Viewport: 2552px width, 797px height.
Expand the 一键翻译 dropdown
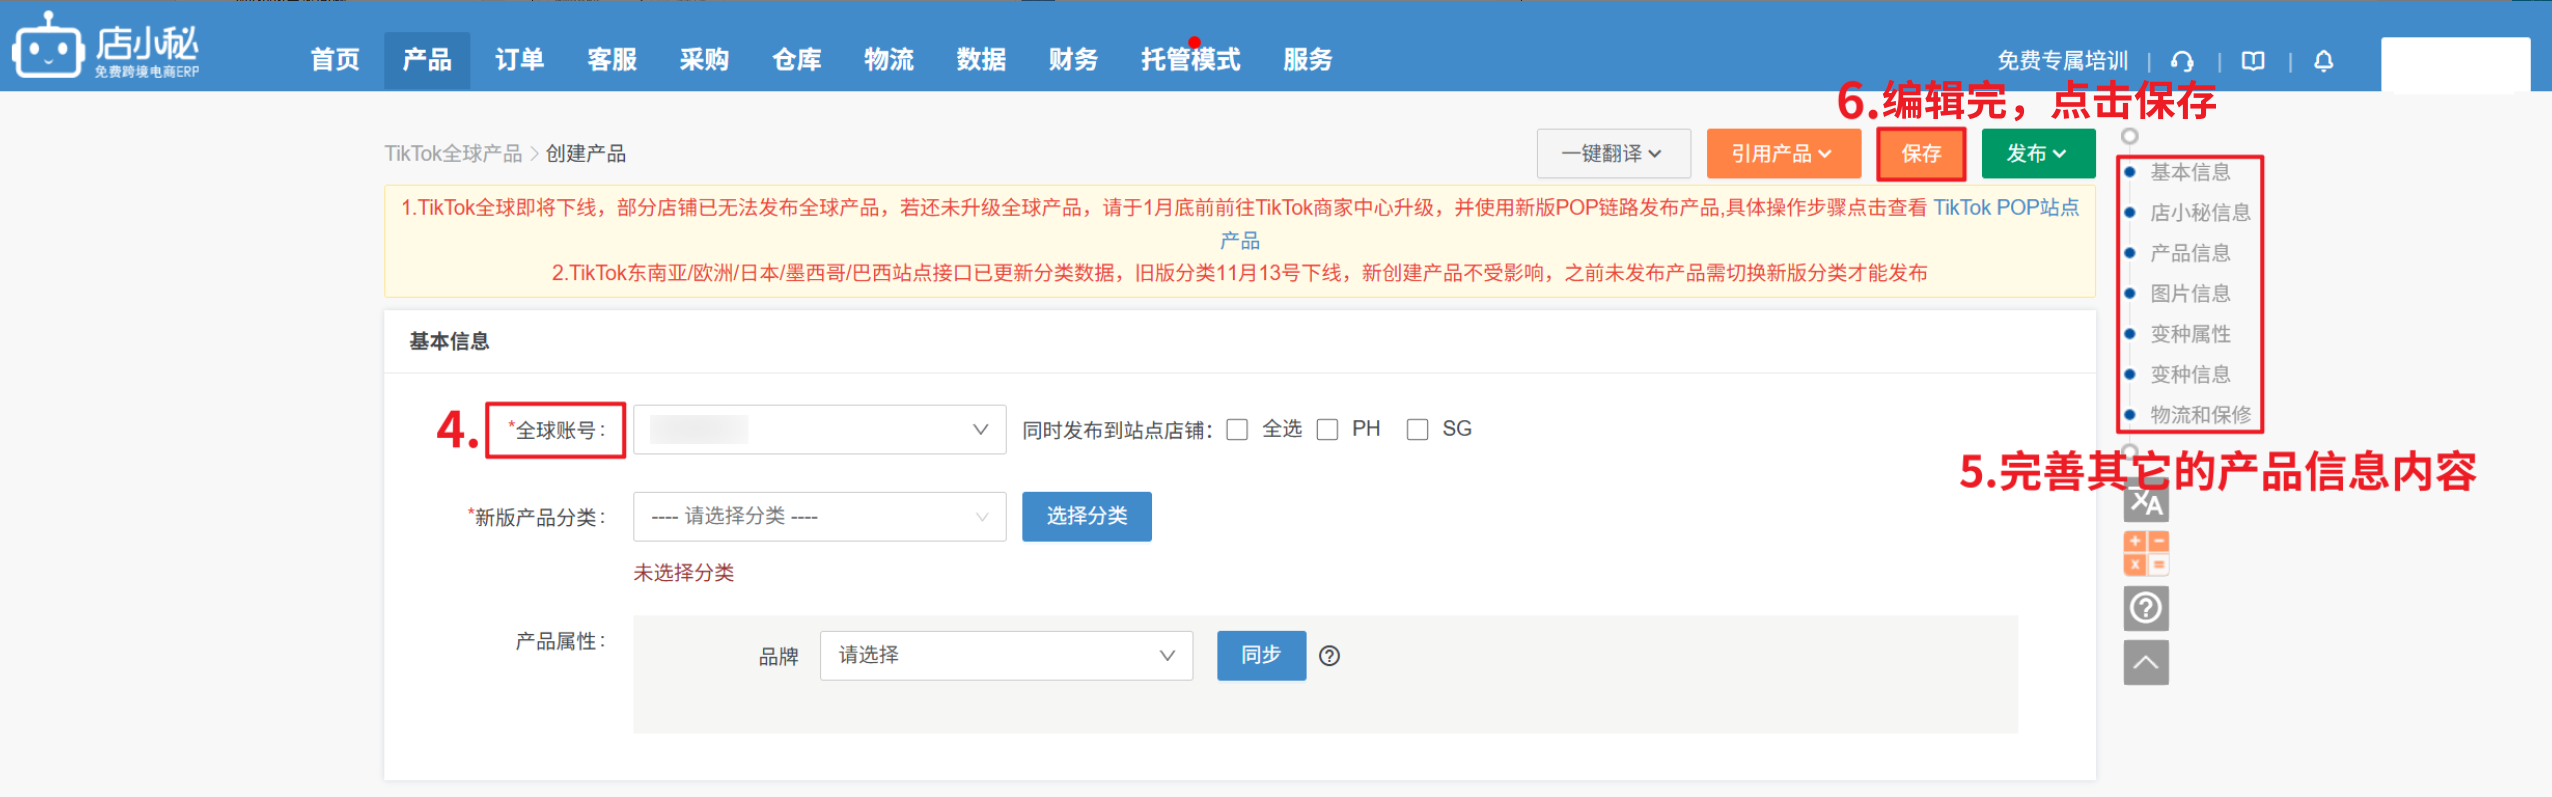[1612, 154]
